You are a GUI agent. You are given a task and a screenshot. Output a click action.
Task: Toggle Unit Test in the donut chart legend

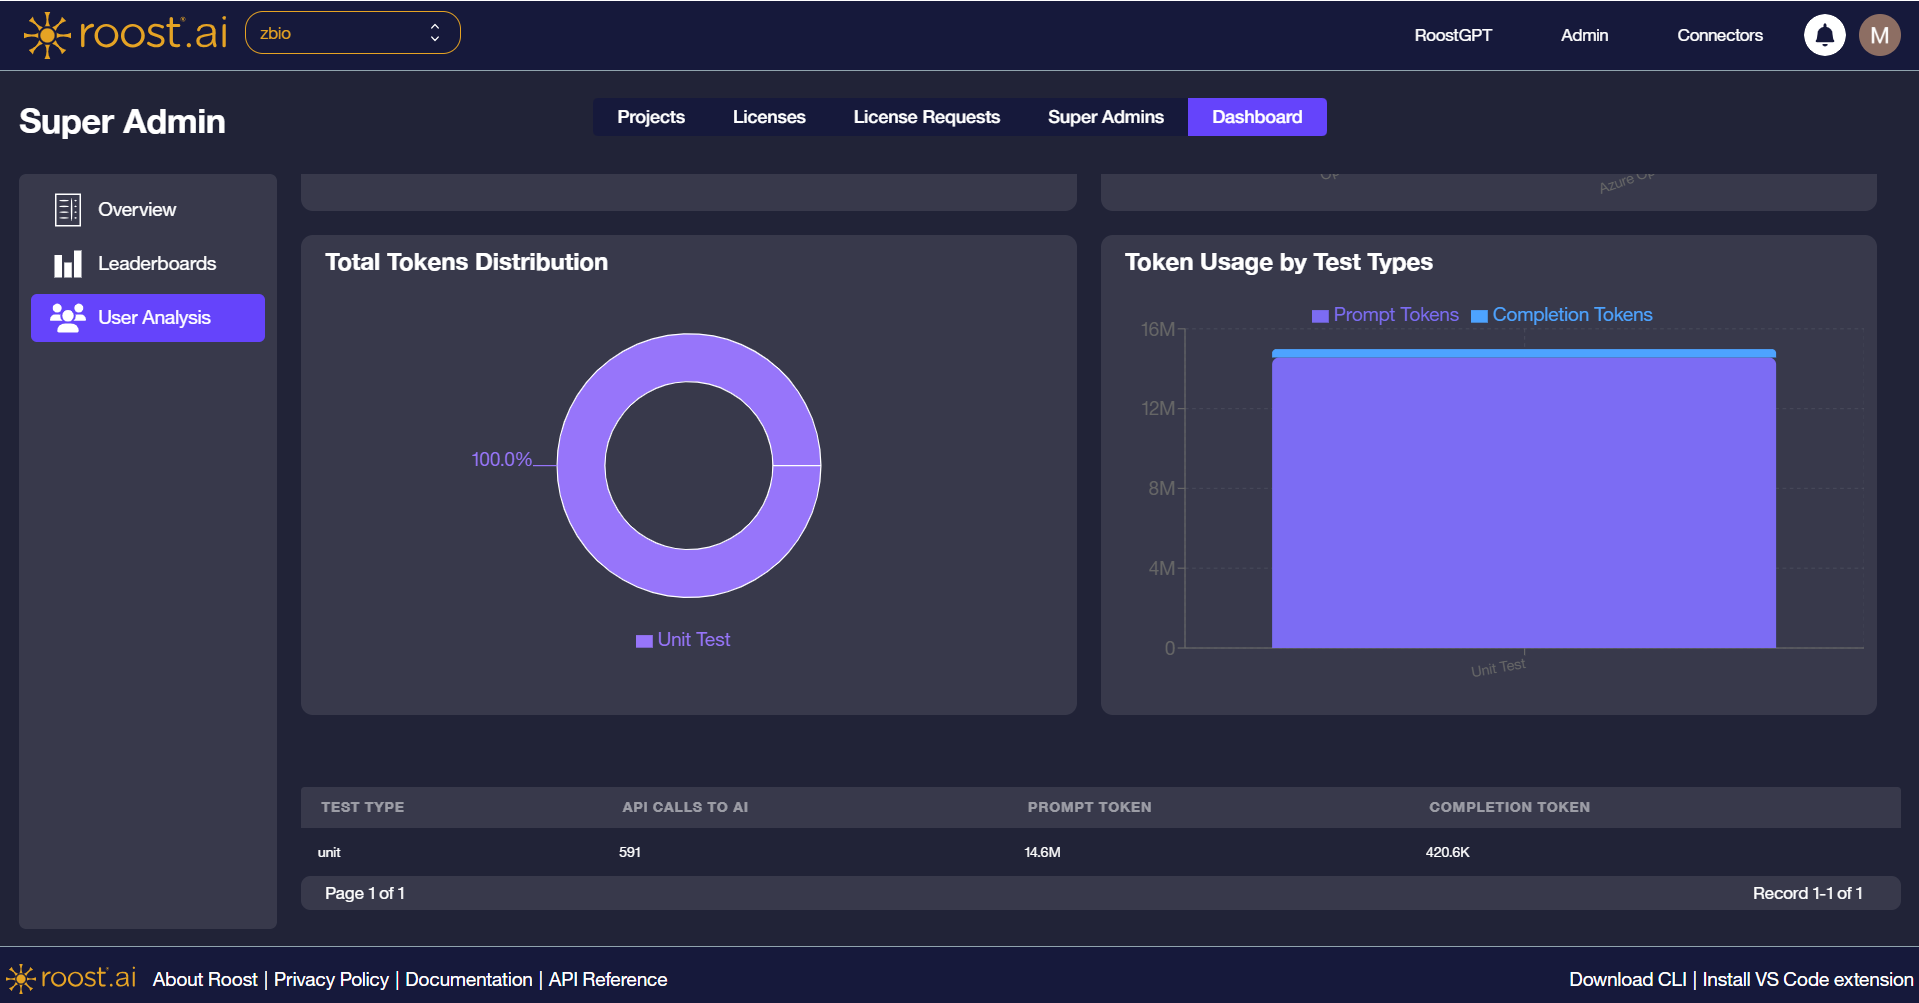pyautogui.click(x=682, y=639)
